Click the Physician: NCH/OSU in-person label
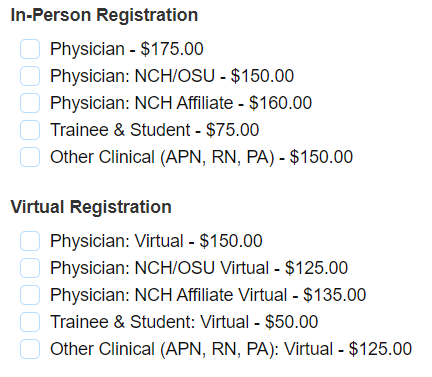Screen dimensions: 432x377 [x=172, y=76]
